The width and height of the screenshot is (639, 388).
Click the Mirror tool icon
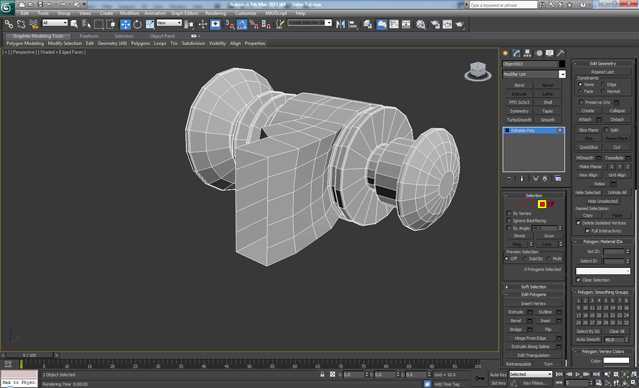click(341, 24)
